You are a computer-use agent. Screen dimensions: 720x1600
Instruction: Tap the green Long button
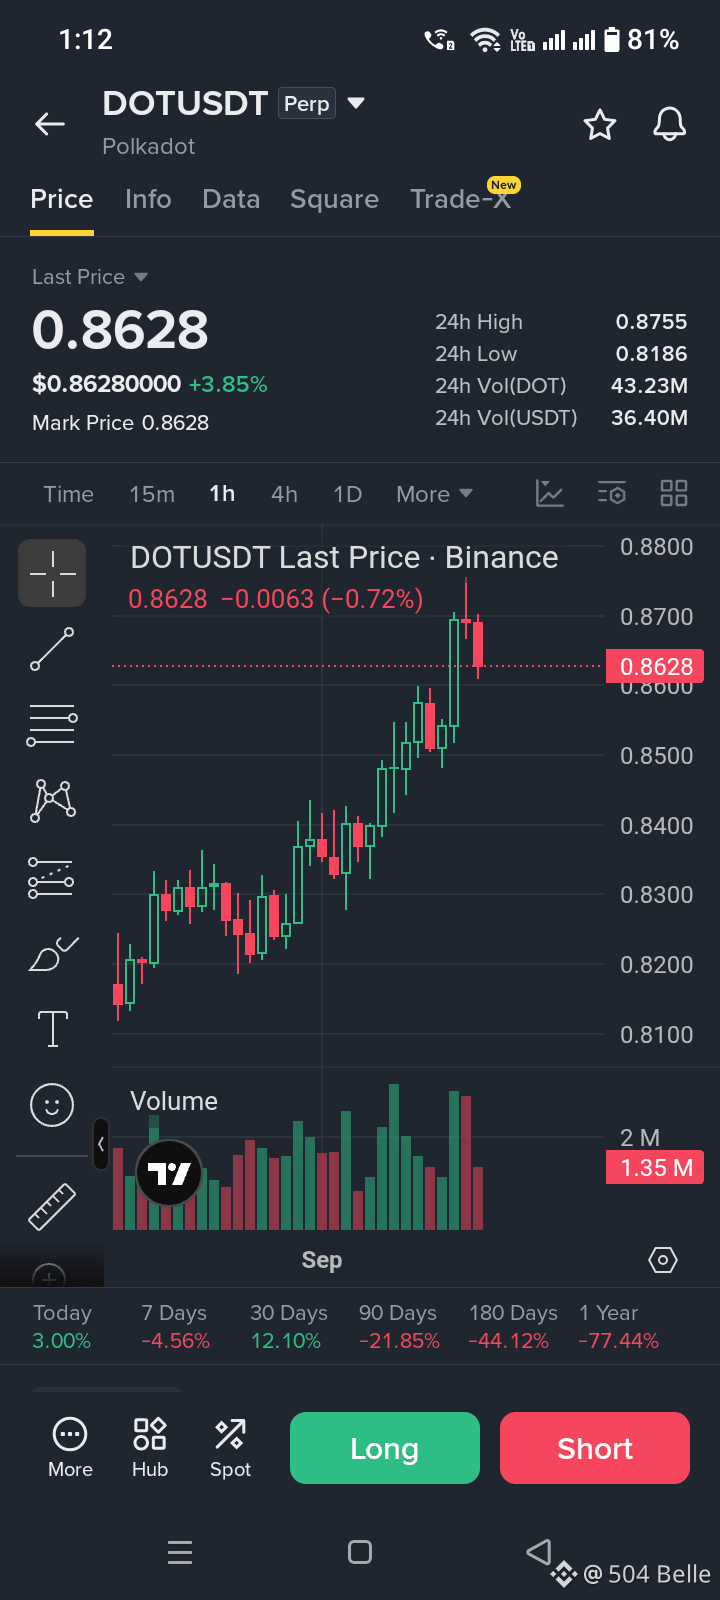click(385, 1448)
